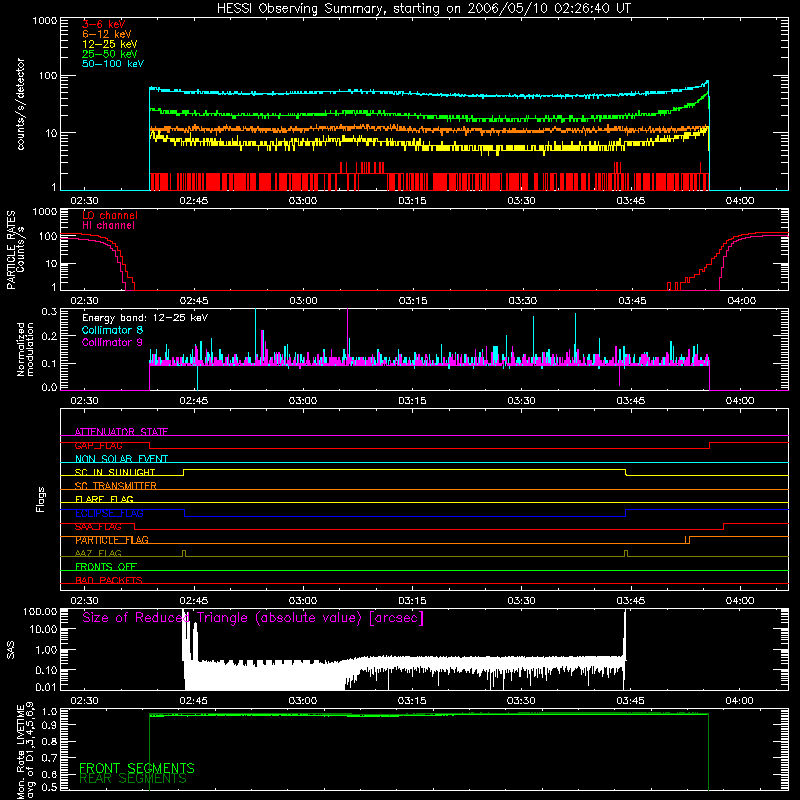Click the HI channel legend label
This screenshot has height=800, width=800.
coord(108,225)
